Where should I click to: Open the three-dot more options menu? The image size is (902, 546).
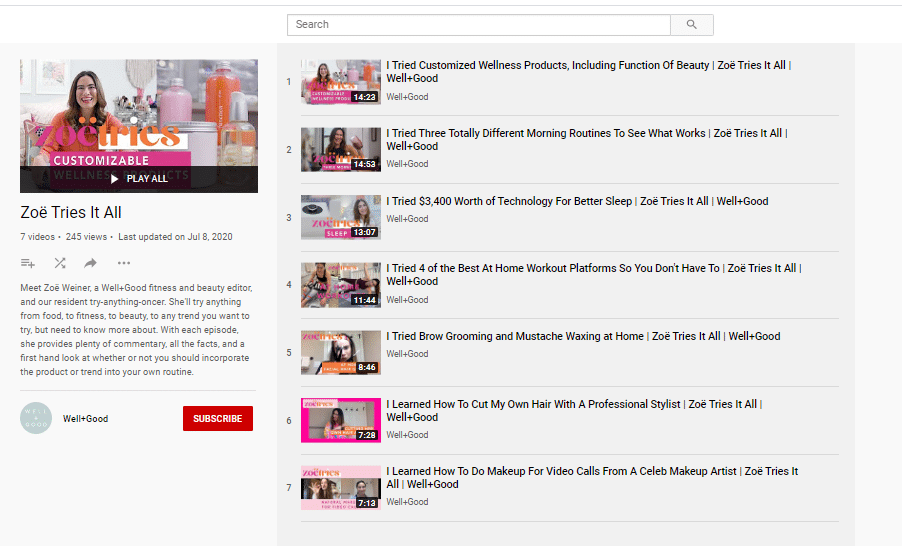(x=124, y=264)
